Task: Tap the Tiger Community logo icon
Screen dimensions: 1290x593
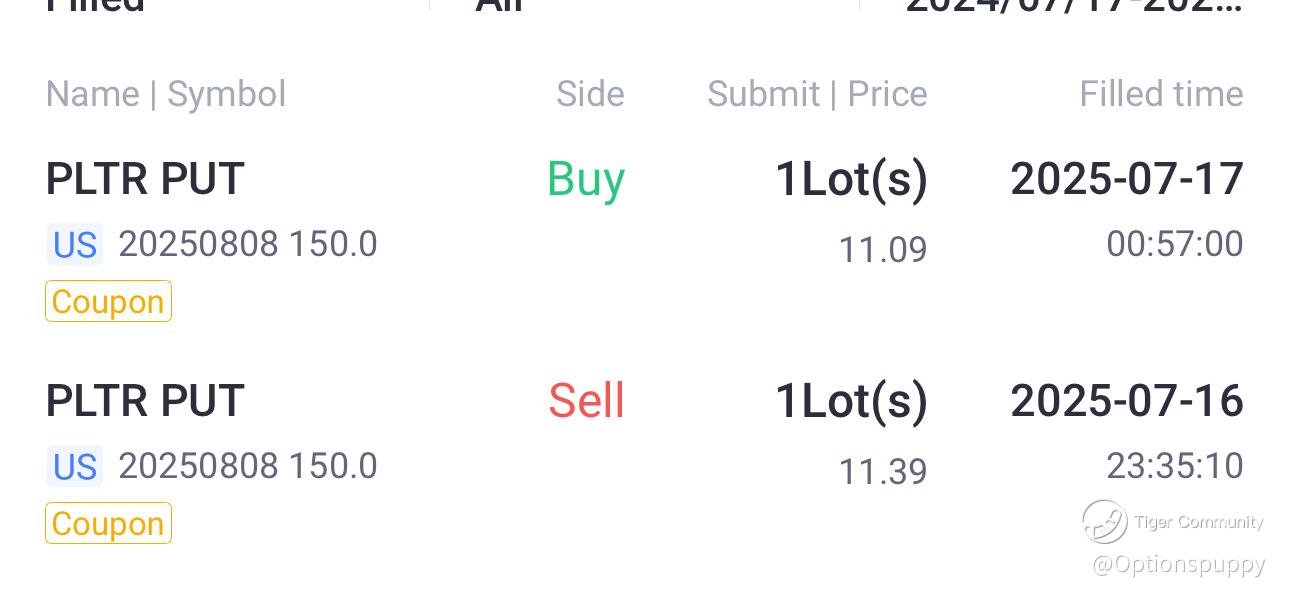Action: tap(1105, 522)
